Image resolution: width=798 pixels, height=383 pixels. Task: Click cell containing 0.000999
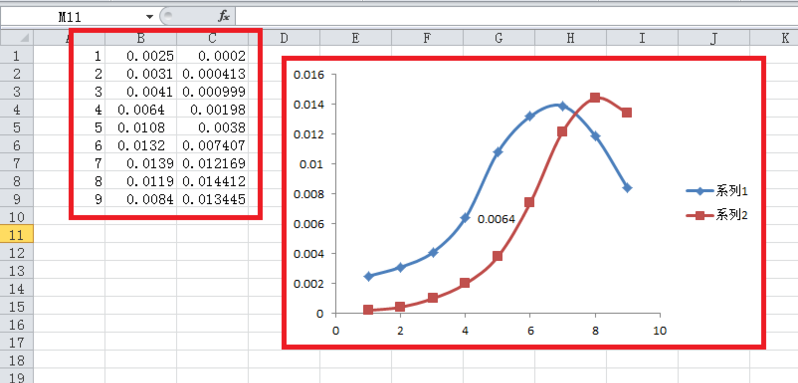pos(212,92)
